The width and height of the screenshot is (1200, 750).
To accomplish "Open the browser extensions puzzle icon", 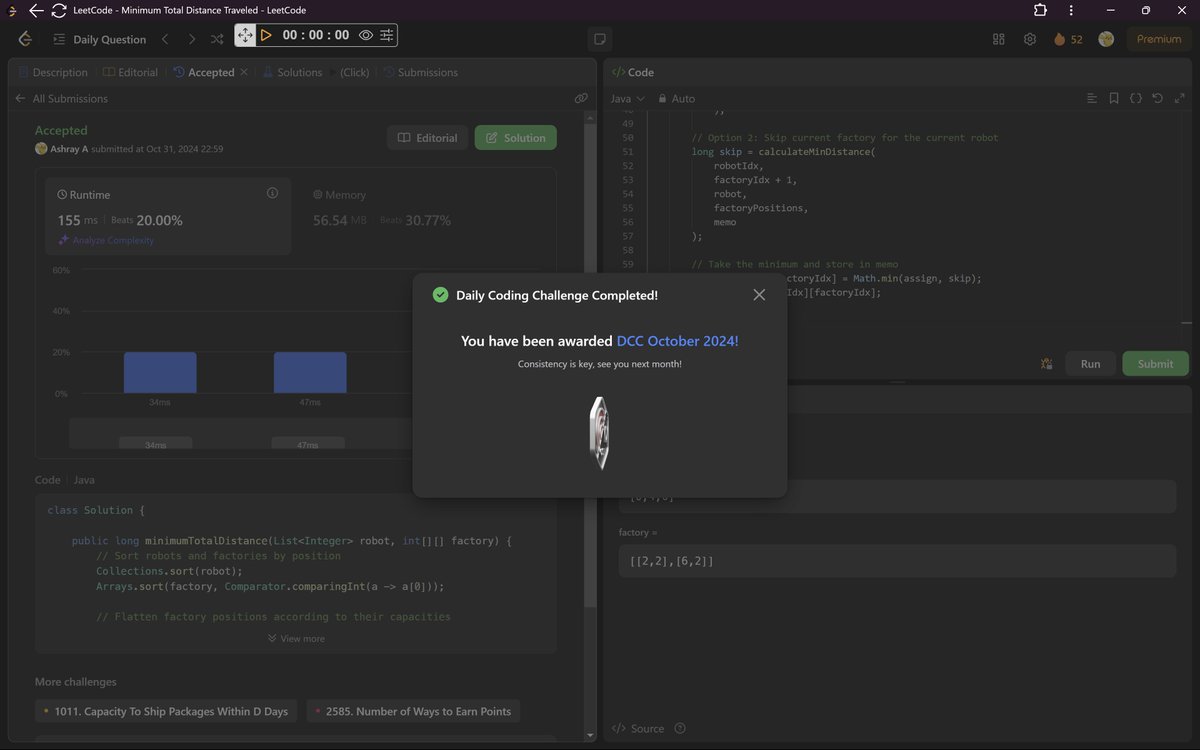I will [1041, 10].
